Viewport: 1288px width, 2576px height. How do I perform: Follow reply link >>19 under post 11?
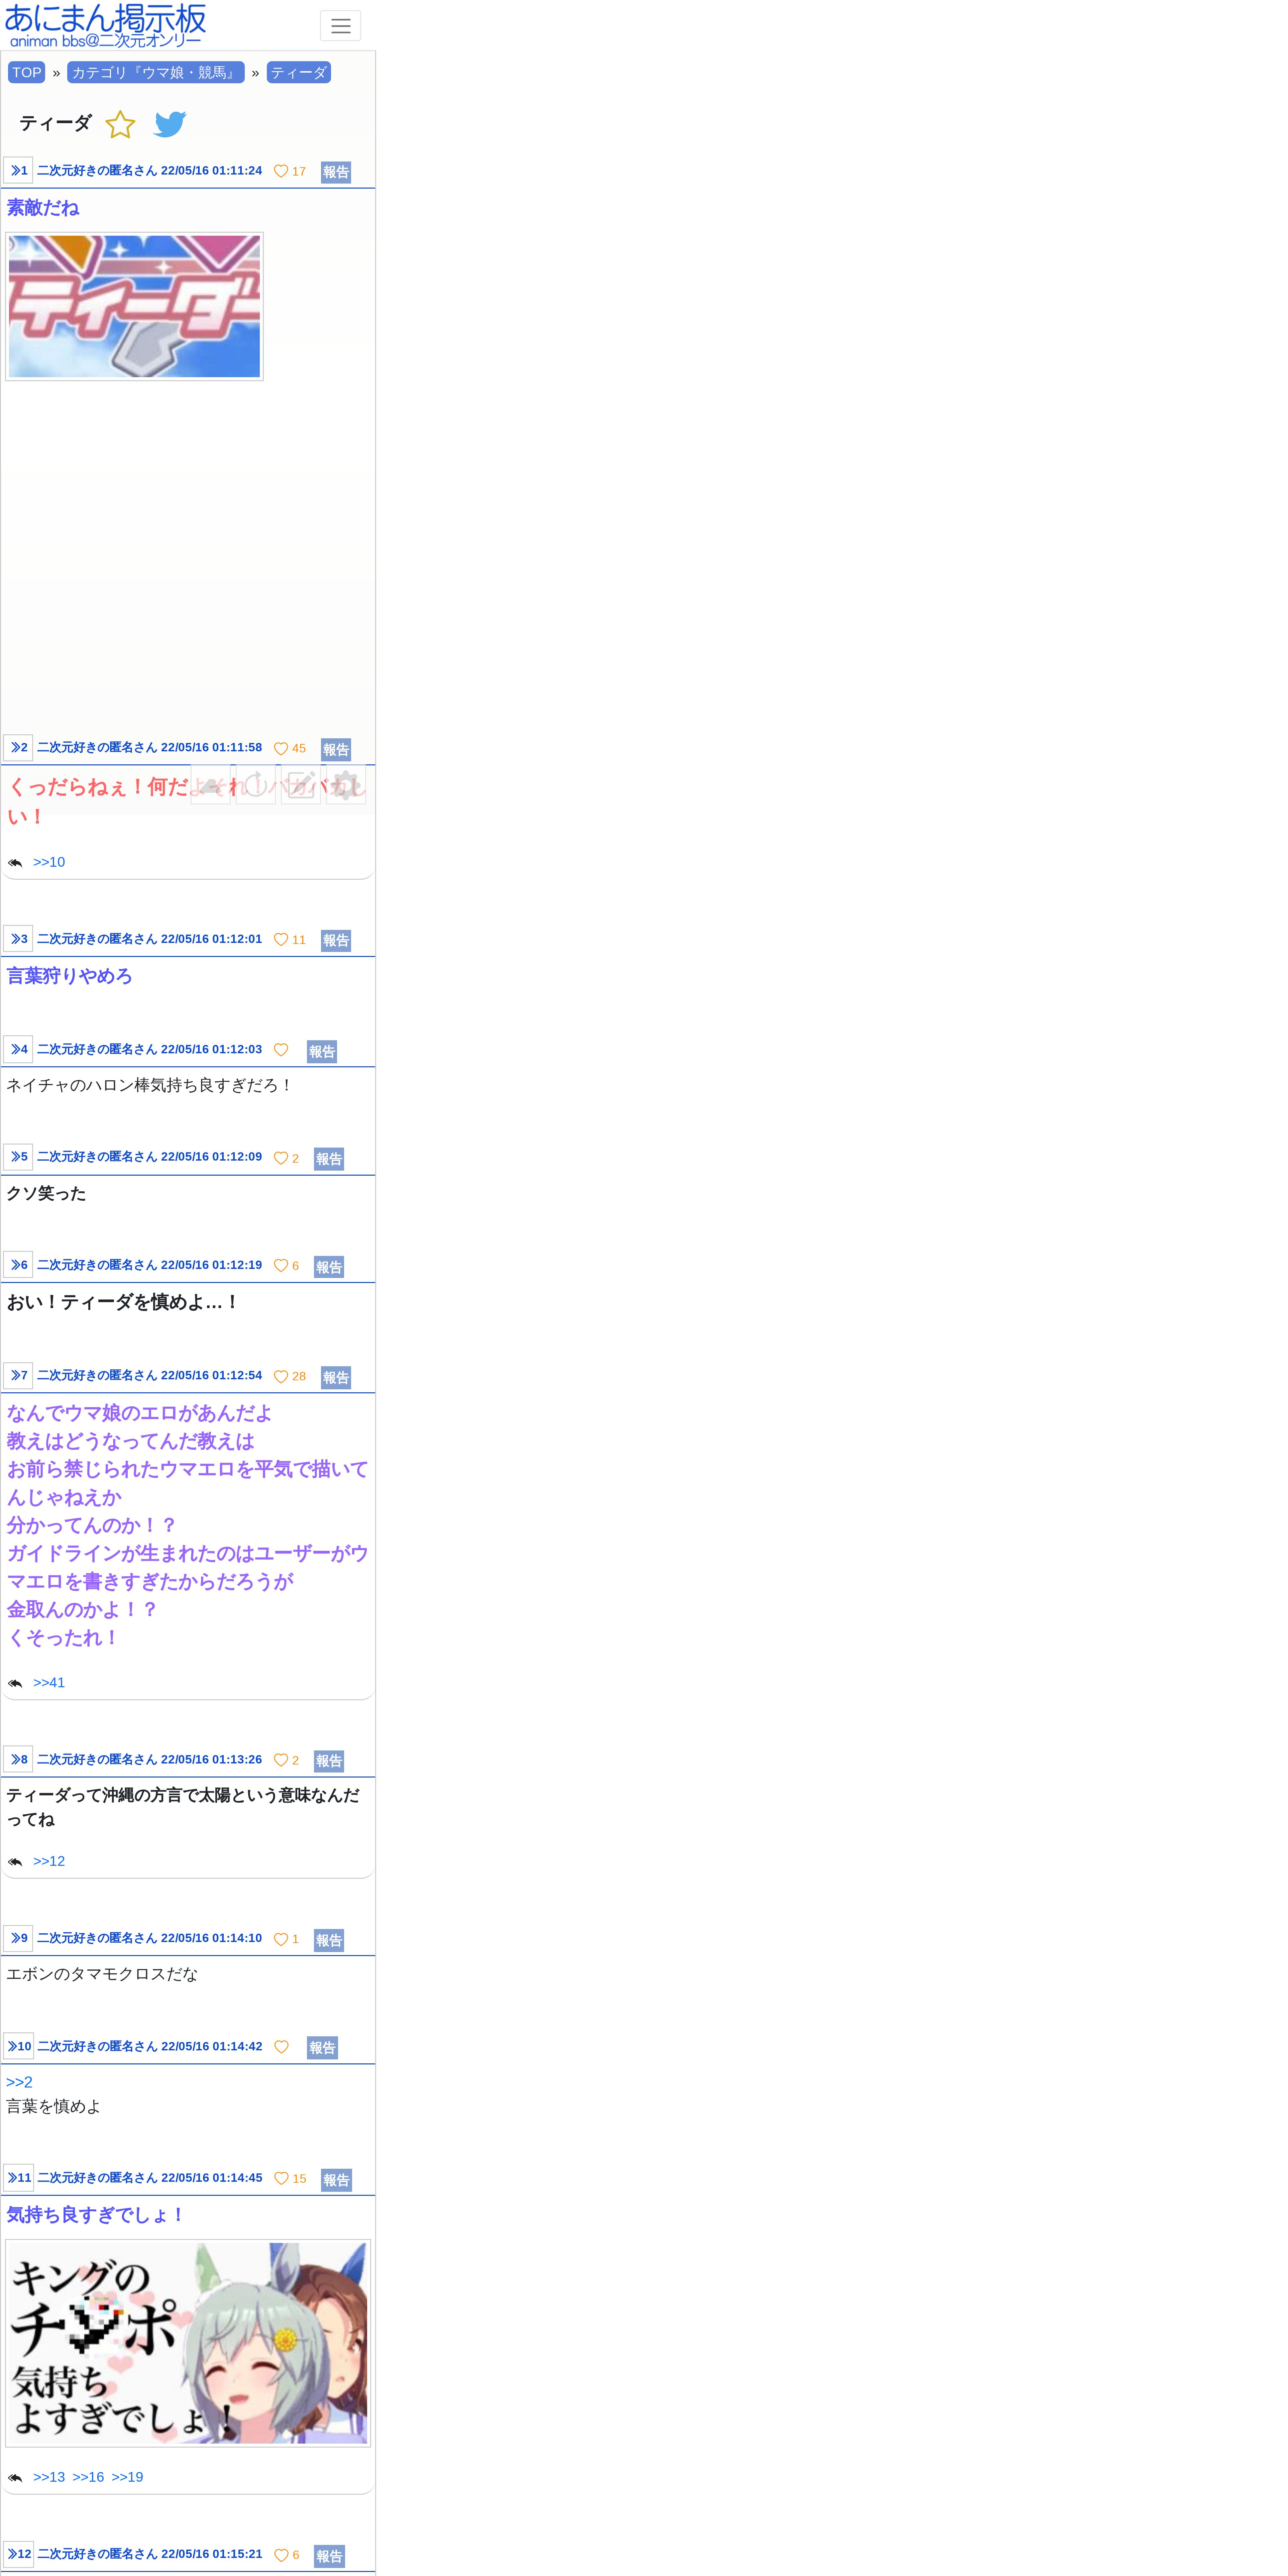[127, 2477]
